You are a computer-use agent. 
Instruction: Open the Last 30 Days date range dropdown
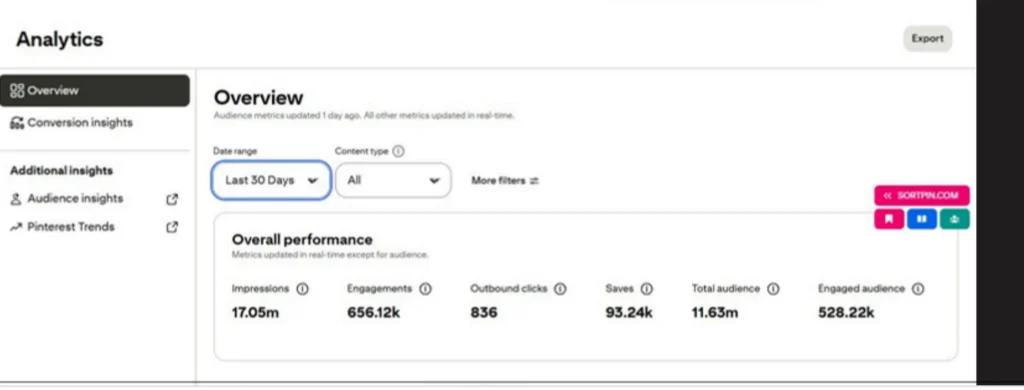click(x=271, y=180)
